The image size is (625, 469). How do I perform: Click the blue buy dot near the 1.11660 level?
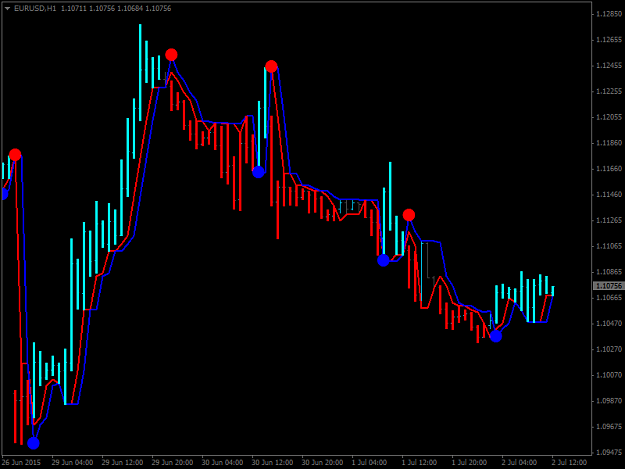tap(258, 172)
